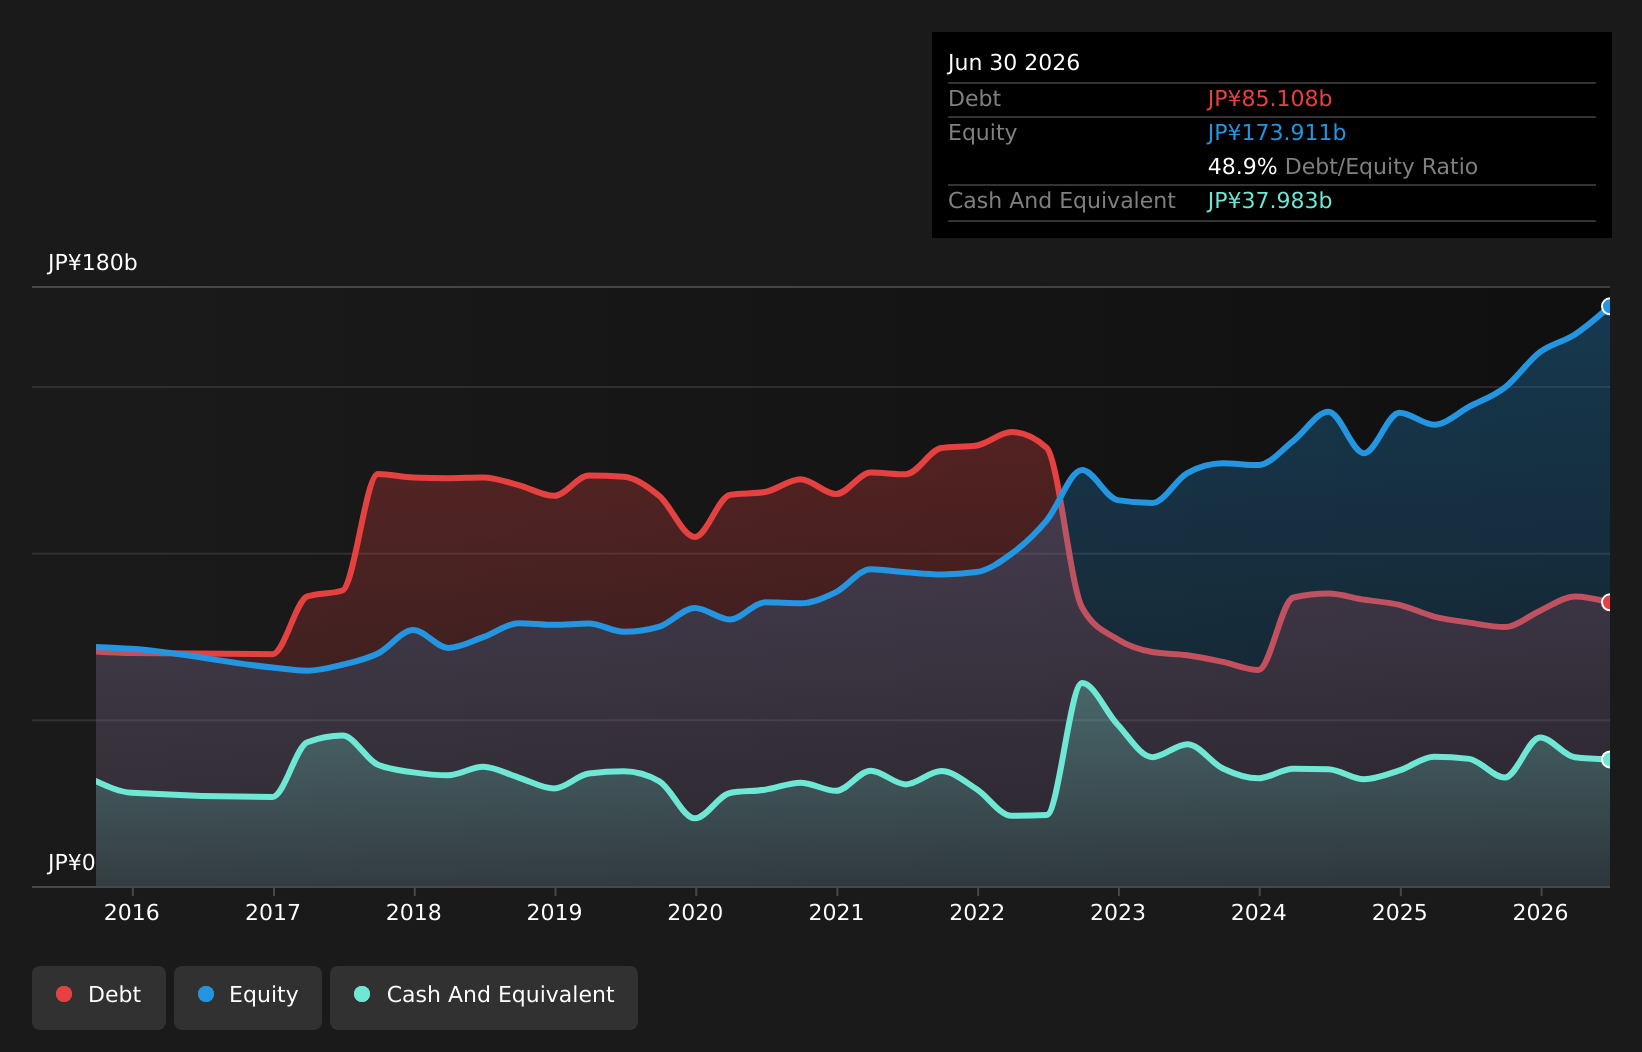
Task: Select the Debt endpoint marker at Jun 2026
Action: coord(1608,602)
